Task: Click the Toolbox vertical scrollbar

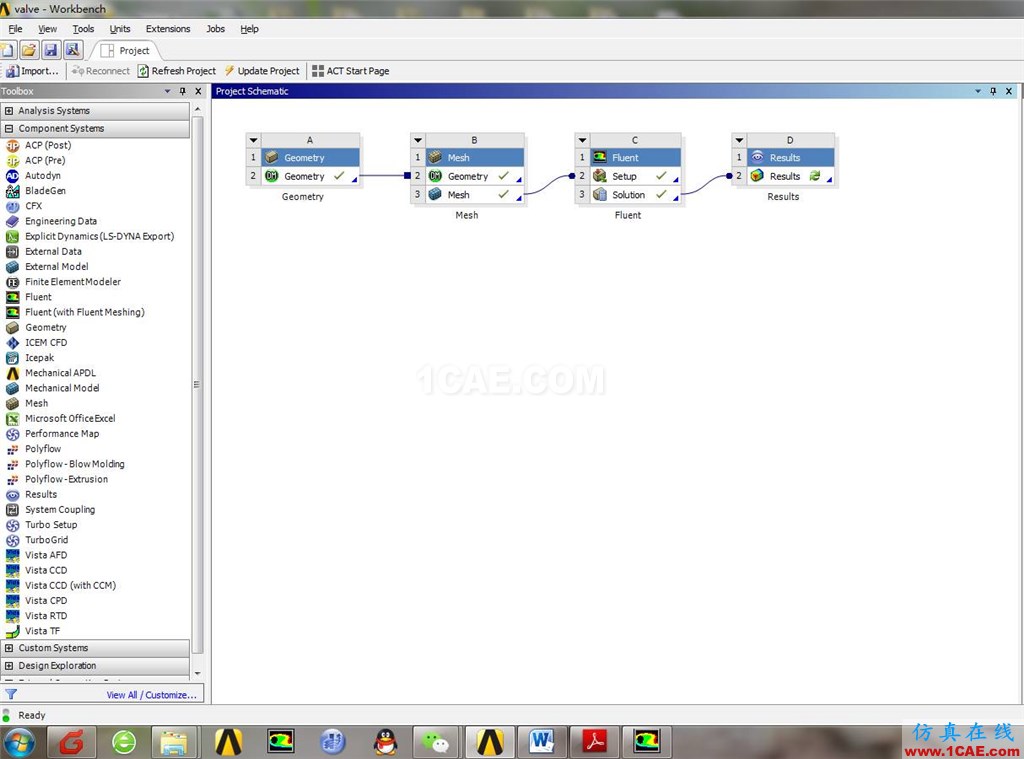Action: click(x=198, y=385)
